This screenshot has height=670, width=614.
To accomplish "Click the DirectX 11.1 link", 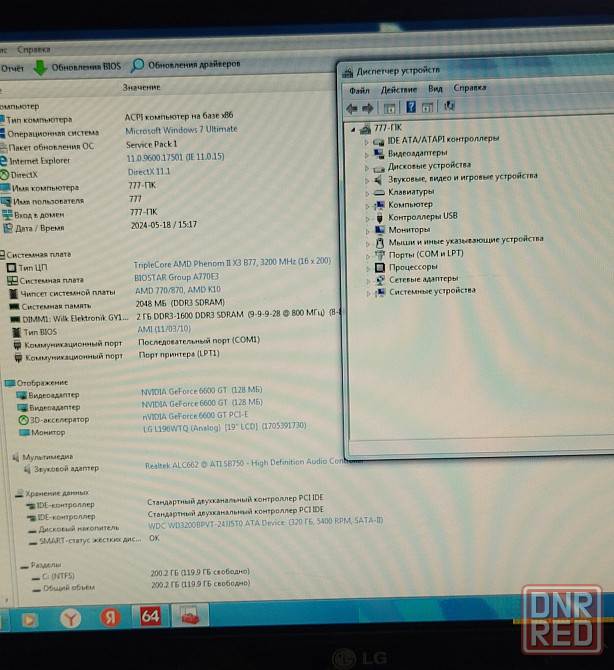I will pos(149,172).
